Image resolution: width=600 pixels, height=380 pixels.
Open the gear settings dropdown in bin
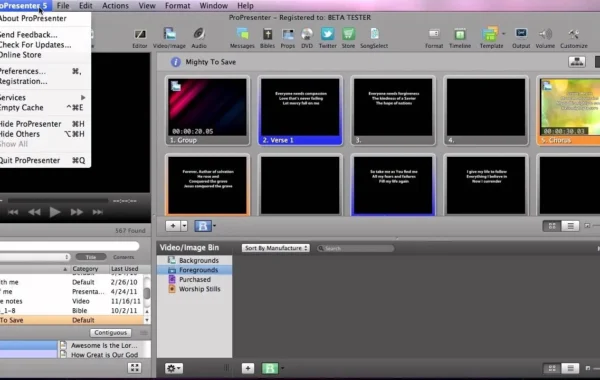[x=173, y=368]
